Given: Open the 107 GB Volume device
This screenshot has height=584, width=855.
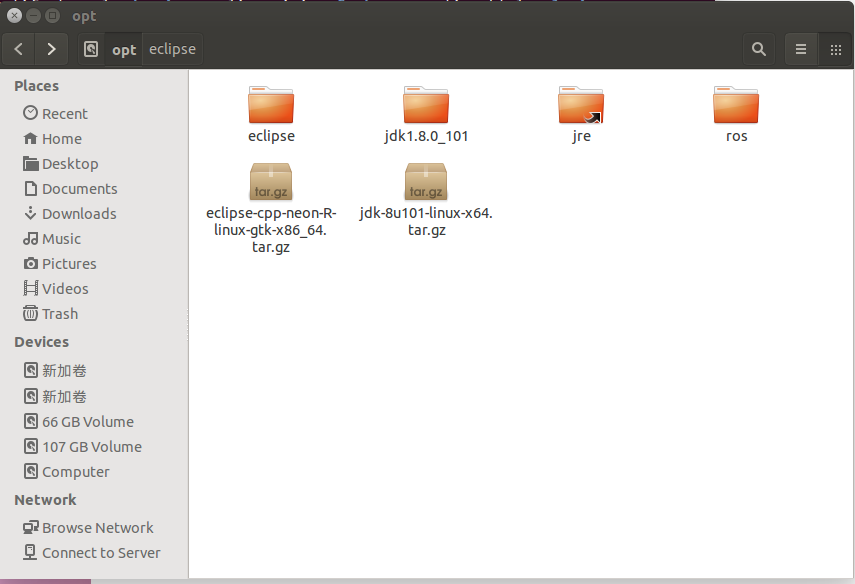Looking at the screenshot, I should point(94,447).
